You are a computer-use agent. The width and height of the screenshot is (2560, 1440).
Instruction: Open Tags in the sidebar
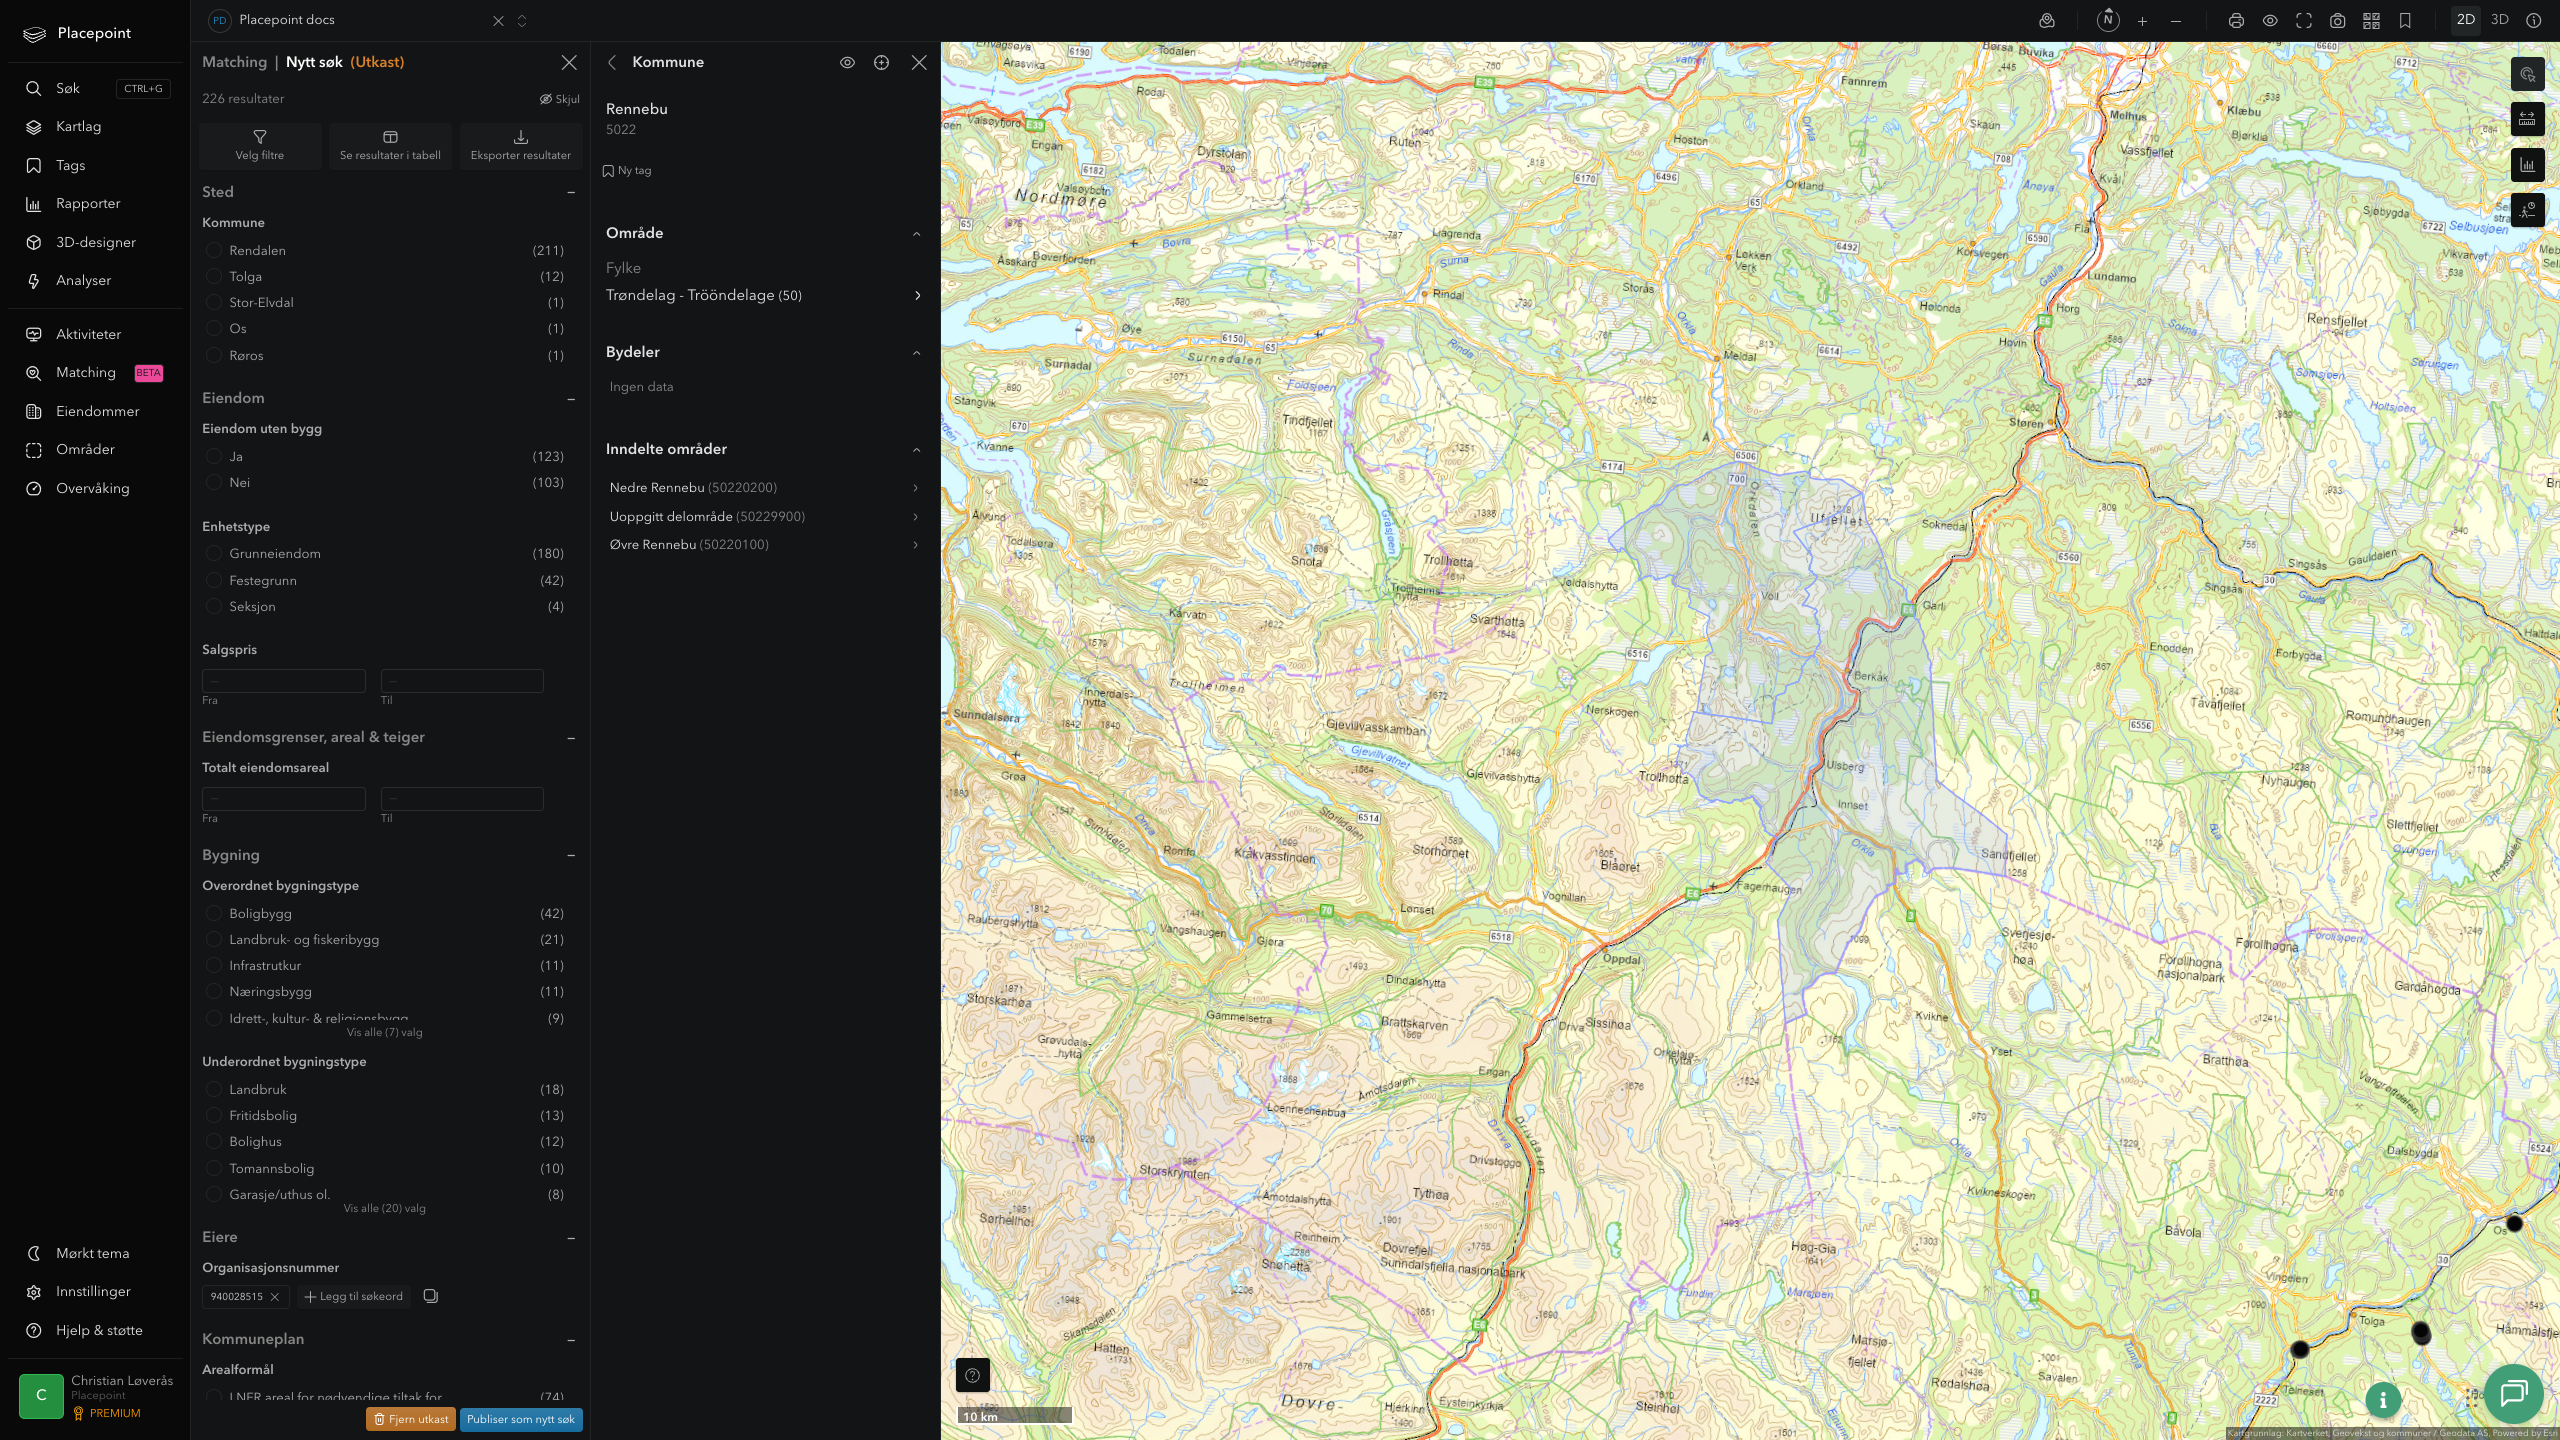pos(70,165)
